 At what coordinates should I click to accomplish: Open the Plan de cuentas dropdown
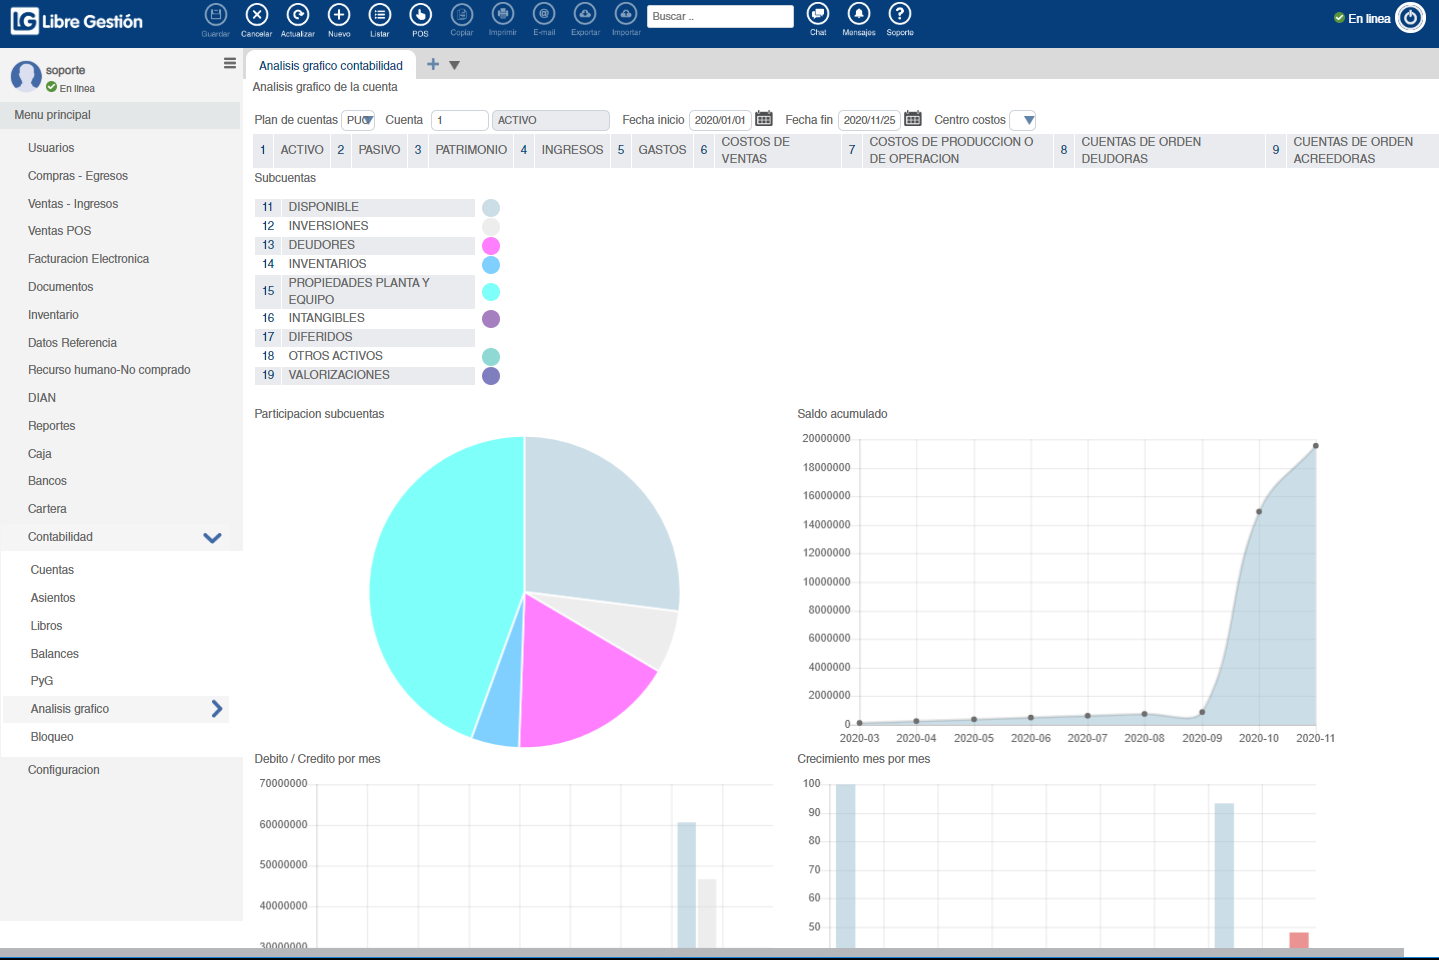pyautogui.click(x=358, y=120)
